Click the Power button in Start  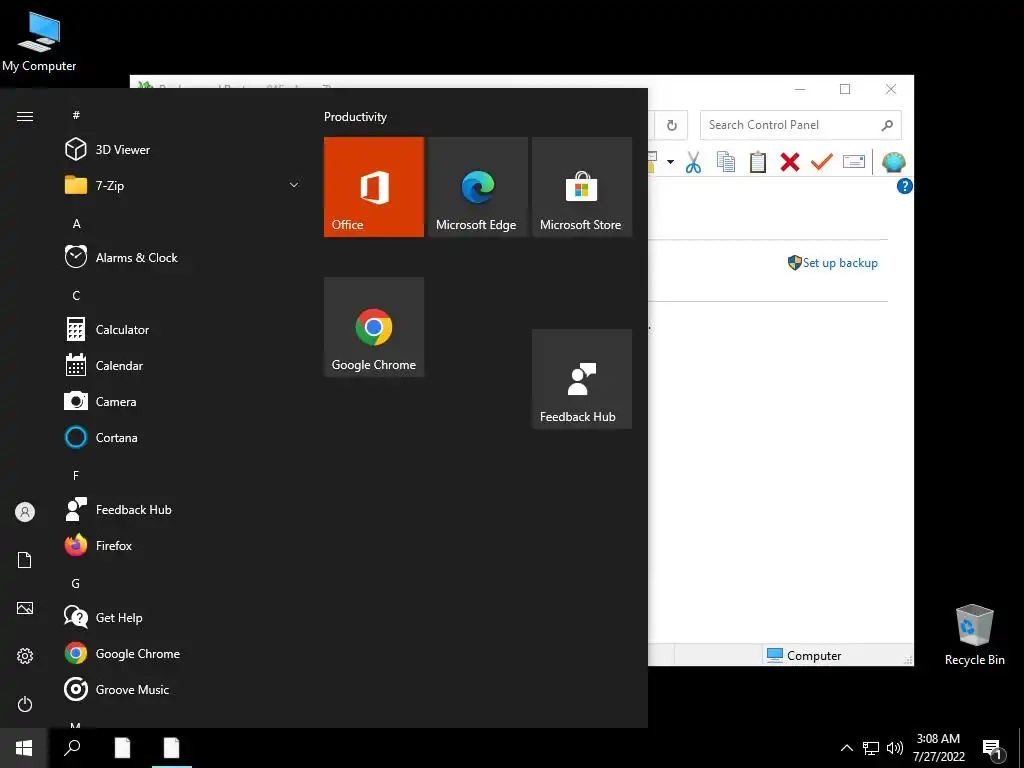25,704
